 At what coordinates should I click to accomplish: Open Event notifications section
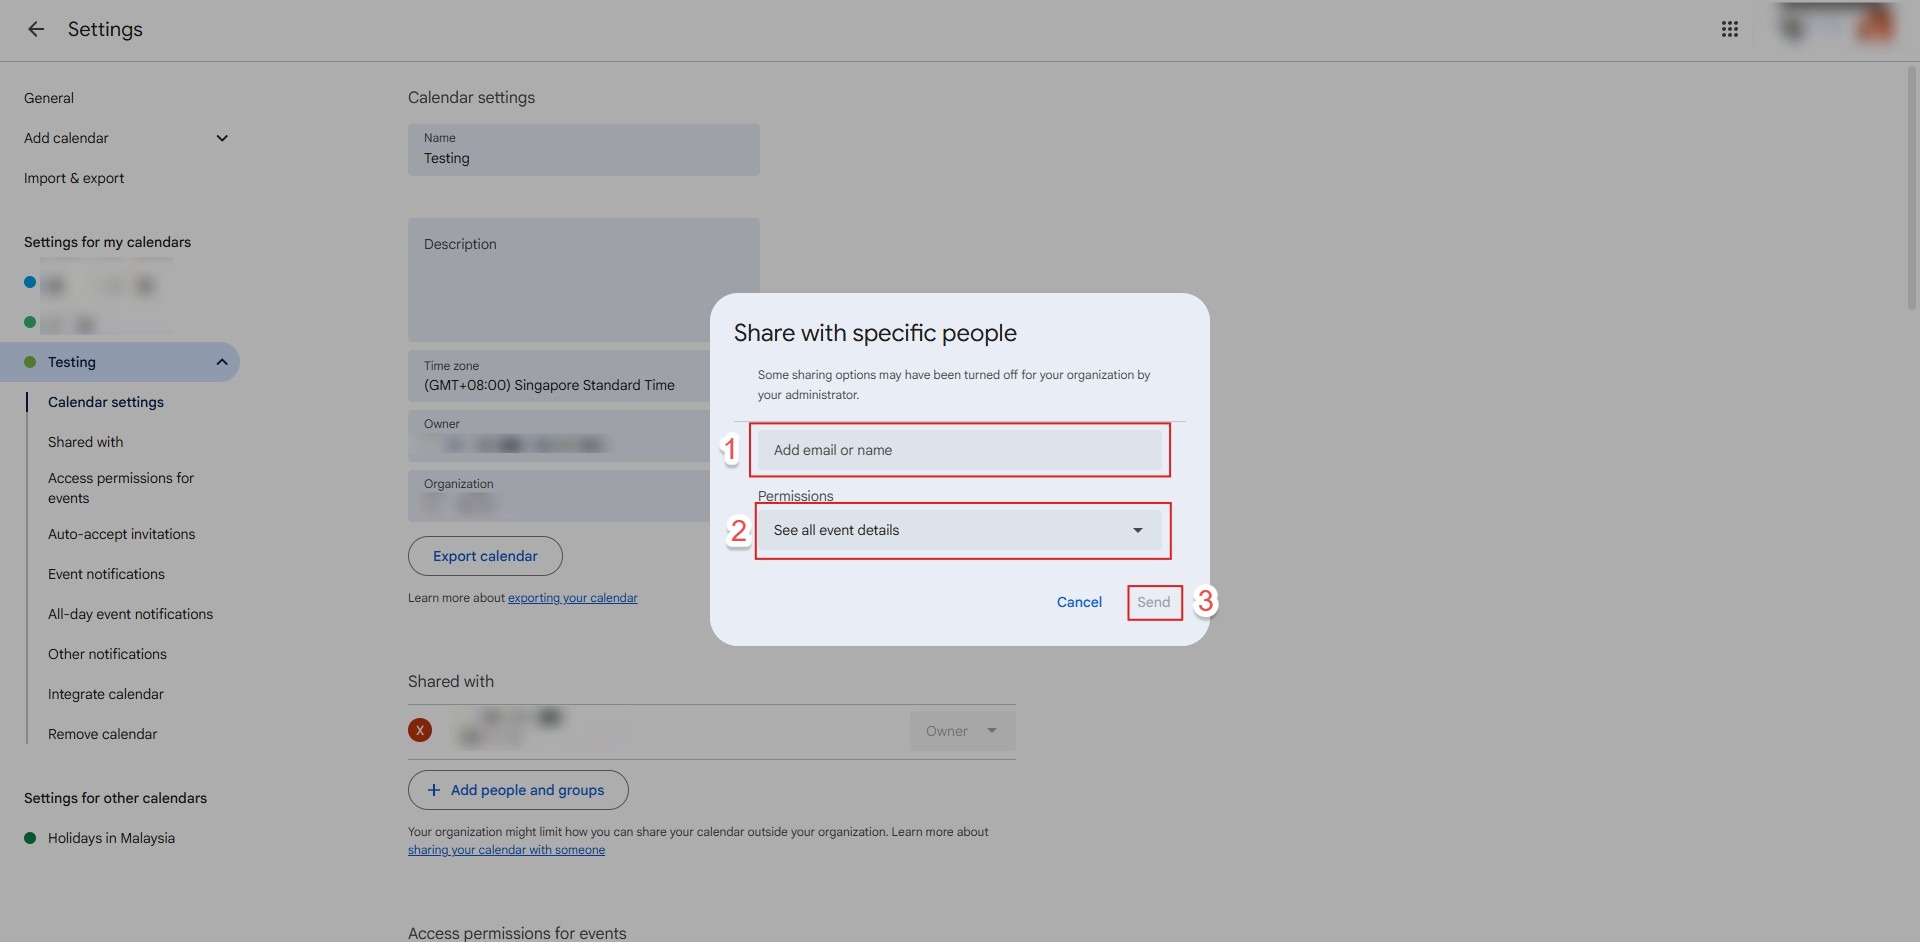tap(106, 574)
